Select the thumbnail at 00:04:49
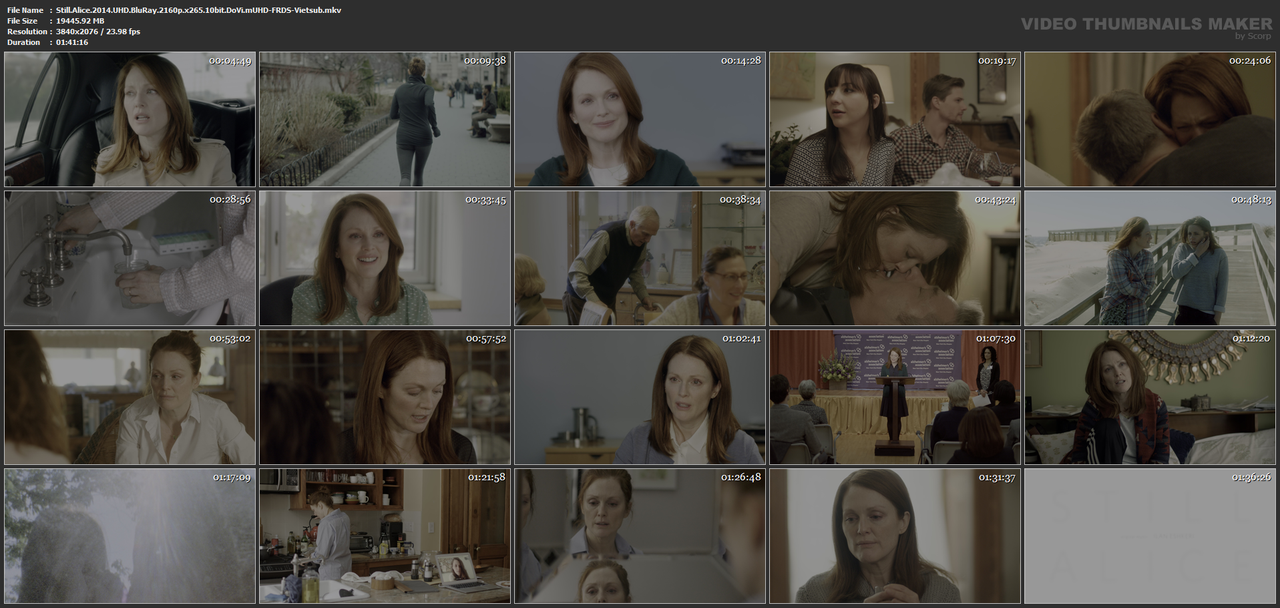1280x608 pixels. click(x=130, y=120)
